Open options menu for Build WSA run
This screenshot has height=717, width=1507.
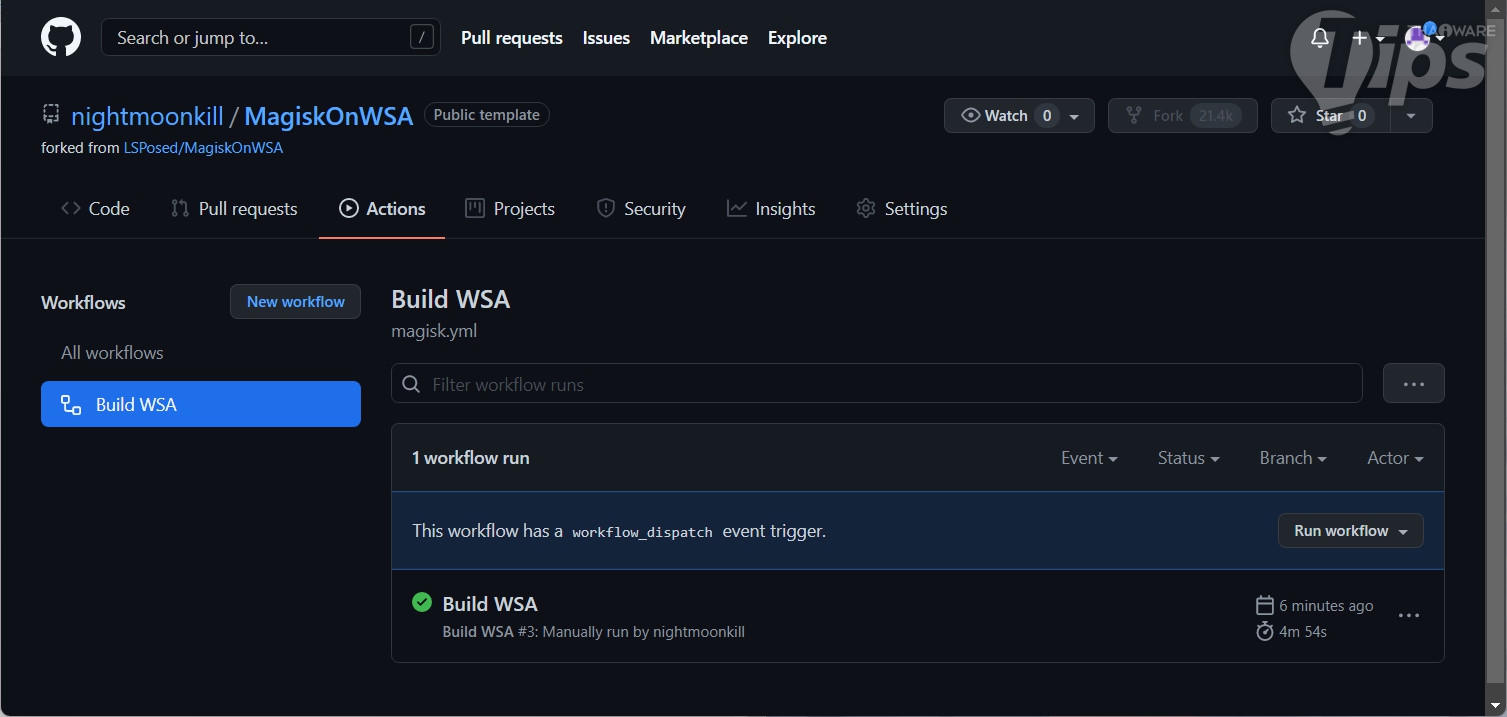(x=1408, y=616)
